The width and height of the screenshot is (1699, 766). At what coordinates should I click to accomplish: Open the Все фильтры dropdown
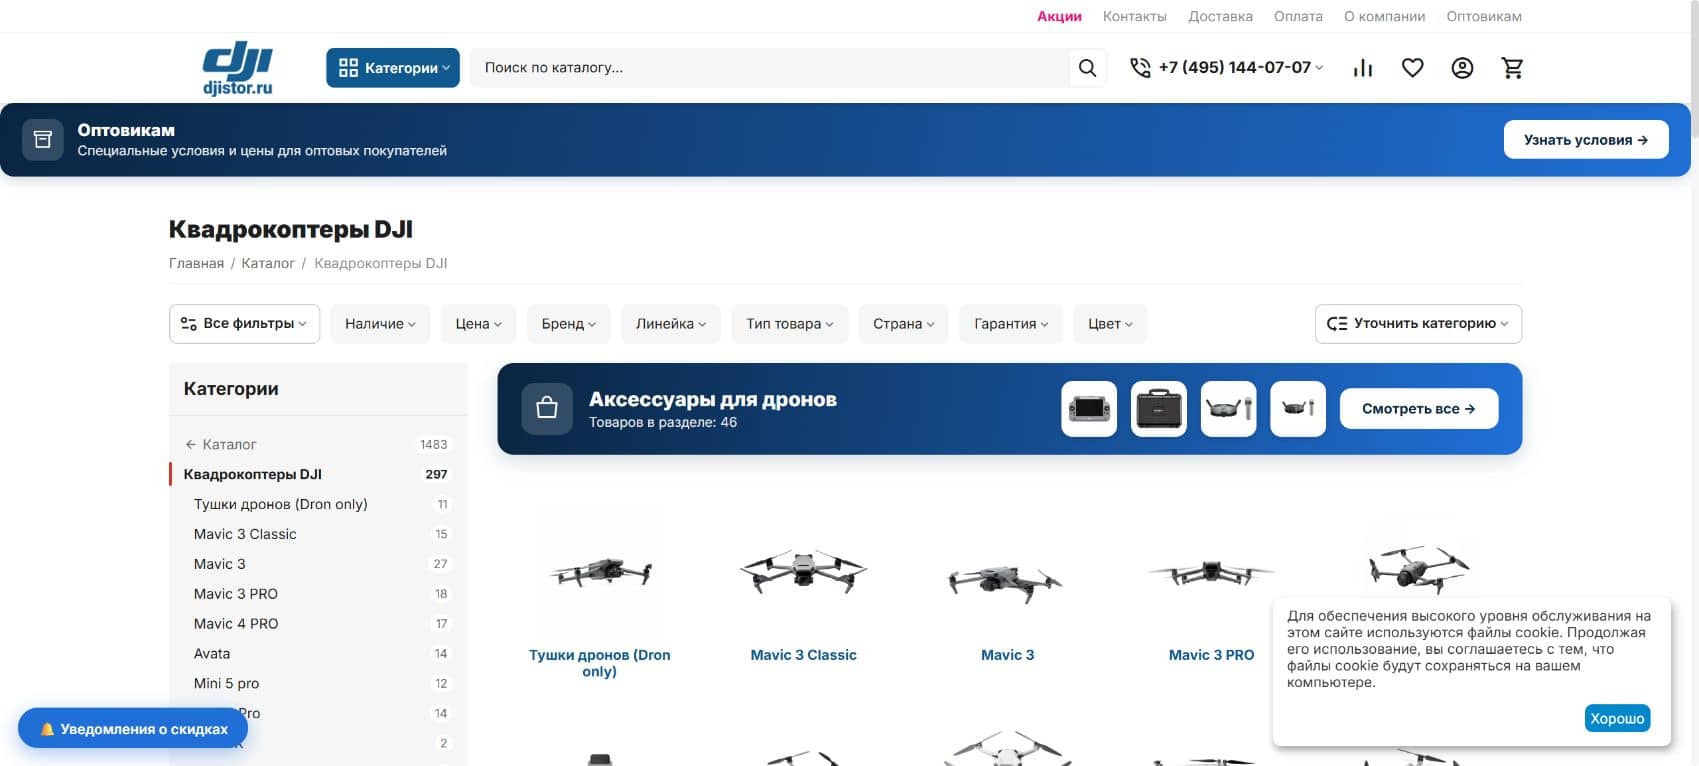244,324
